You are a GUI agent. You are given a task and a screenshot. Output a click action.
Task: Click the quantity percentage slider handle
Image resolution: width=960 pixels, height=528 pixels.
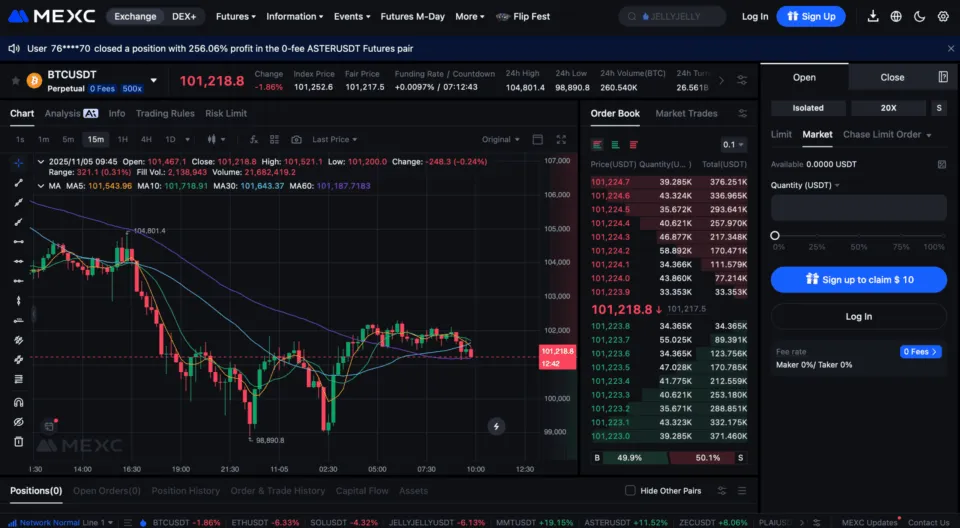[x=774, y=235]
